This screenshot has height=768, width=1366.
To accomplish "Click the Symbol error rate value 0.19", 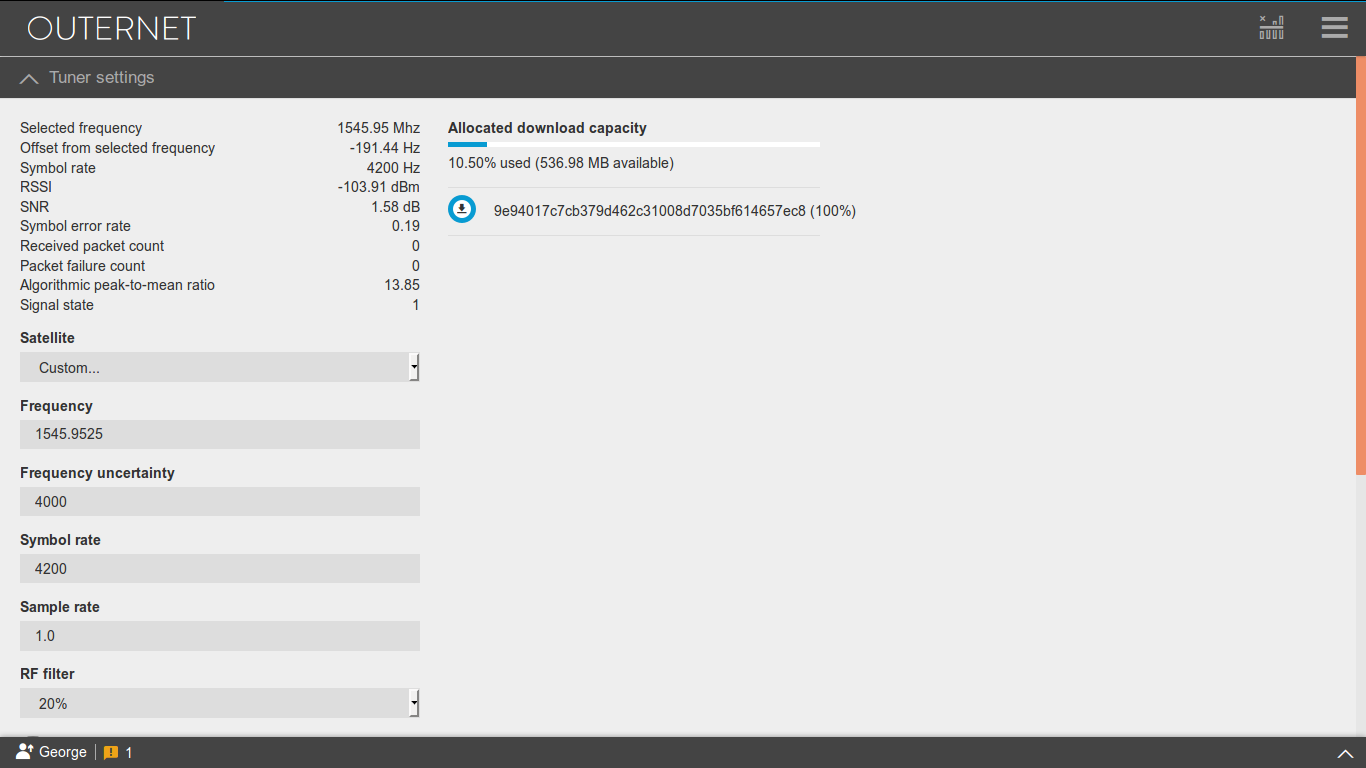I will (406, 226).
